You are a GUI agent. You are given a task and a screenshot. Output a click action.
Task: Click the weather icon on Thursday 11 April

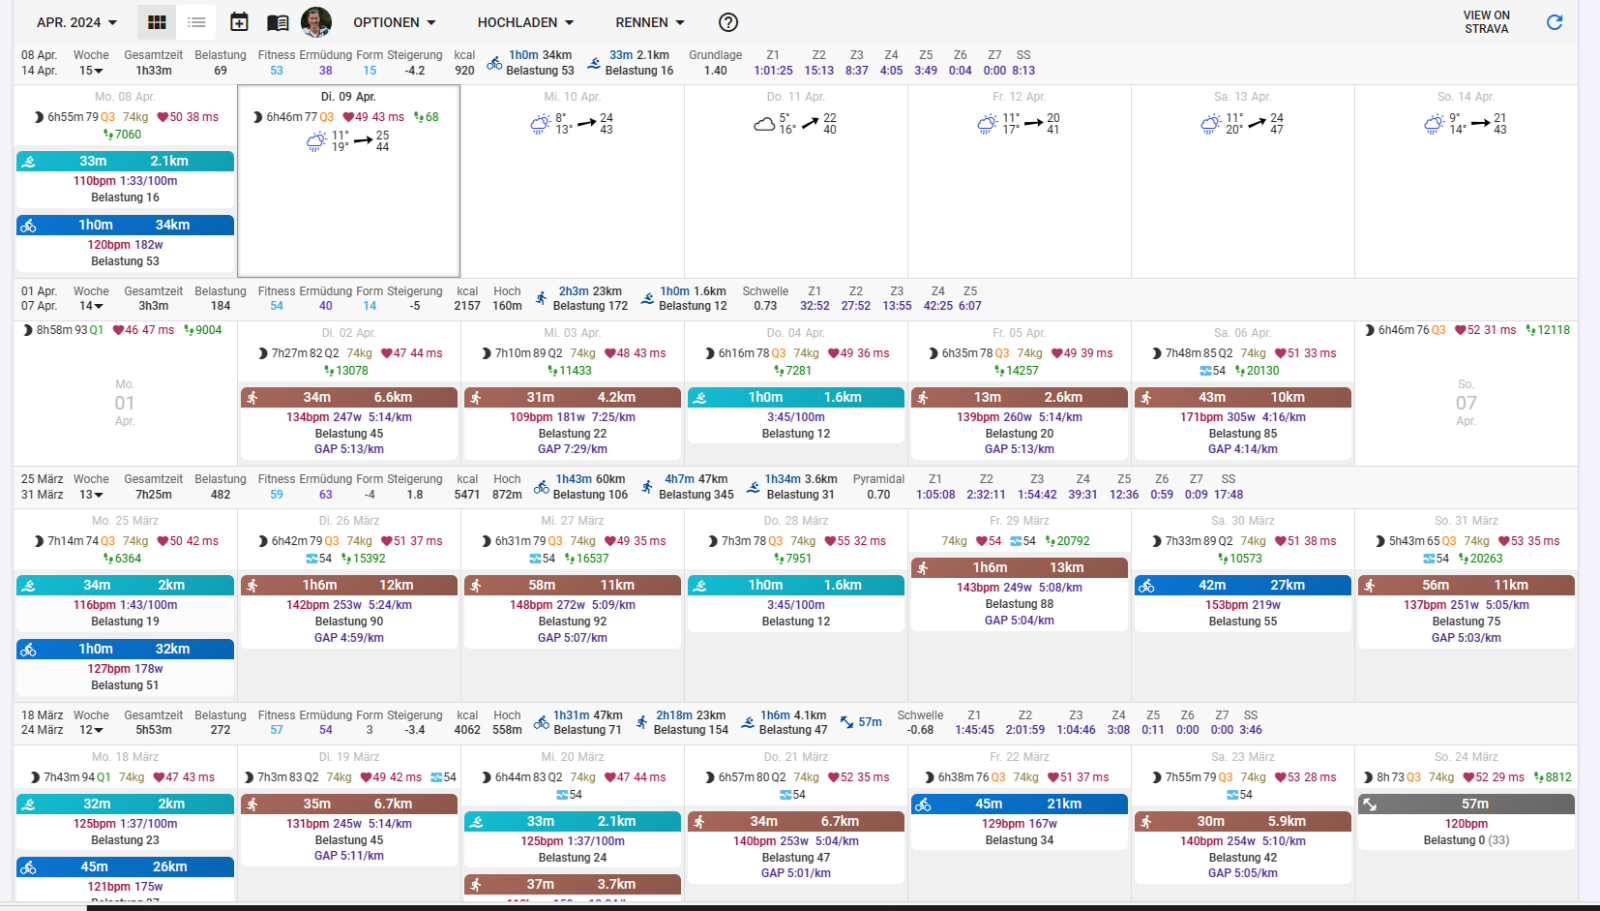[764, 124]
